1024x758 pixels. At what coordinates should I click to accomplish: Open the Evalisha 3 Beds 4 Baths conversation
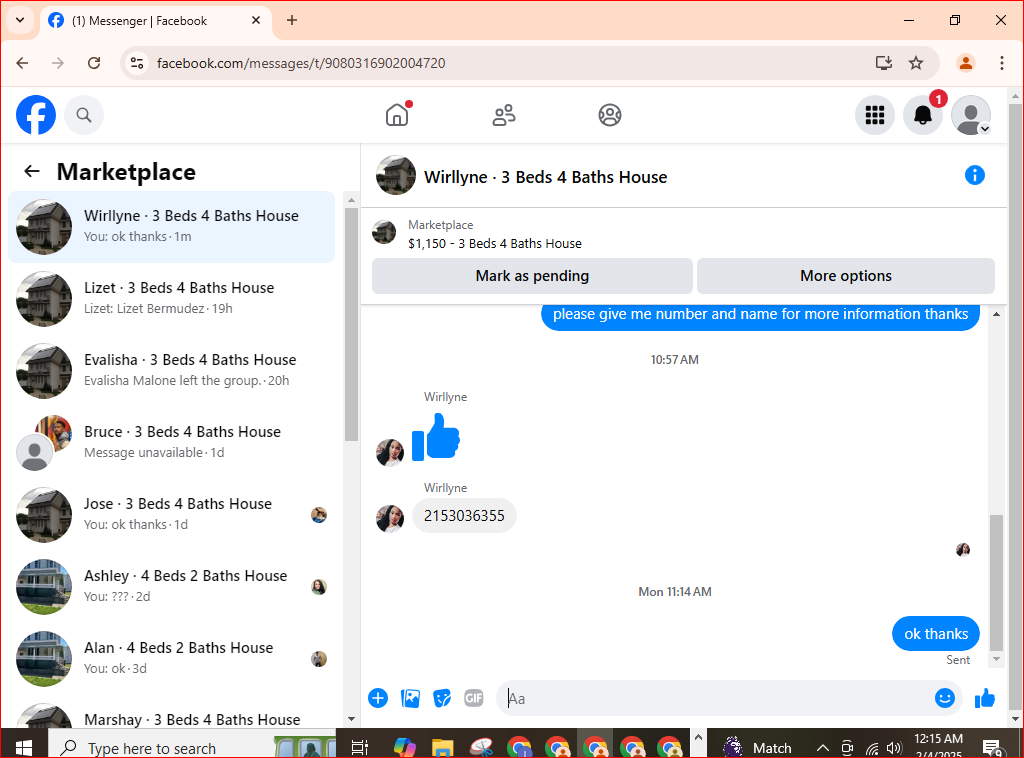pos(172,370)
